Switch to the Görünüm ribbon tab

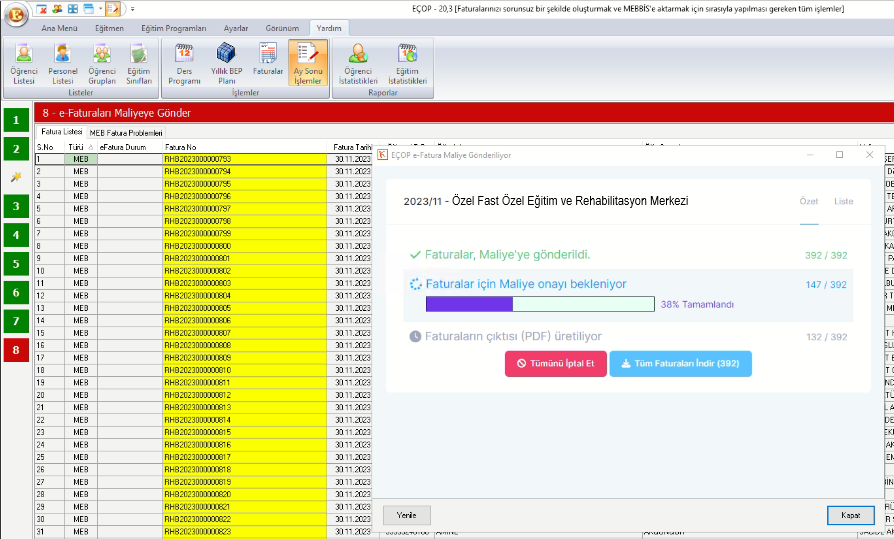(282, 28)
